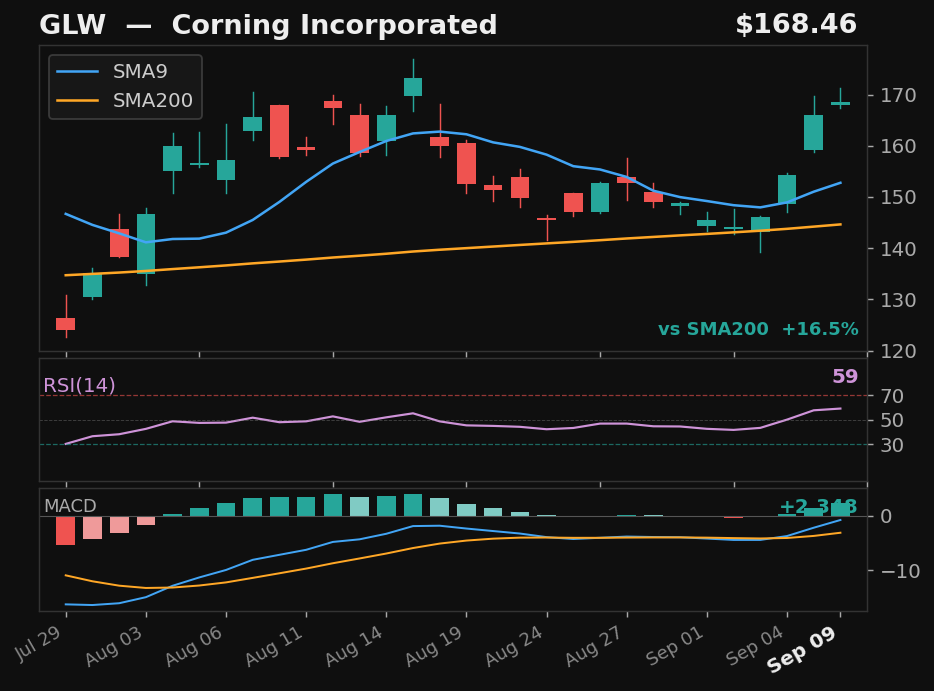Screen dimensions: 934x691
Task: Click the MACD panel label
Action: [x=70, y=506]
